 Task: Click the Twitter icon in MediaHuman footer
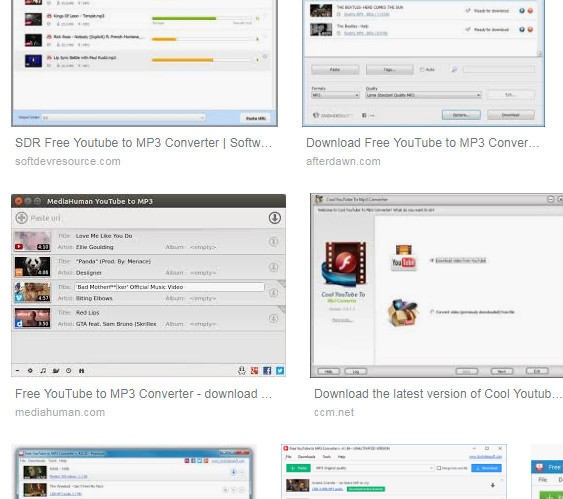click(x=280, y=370)
